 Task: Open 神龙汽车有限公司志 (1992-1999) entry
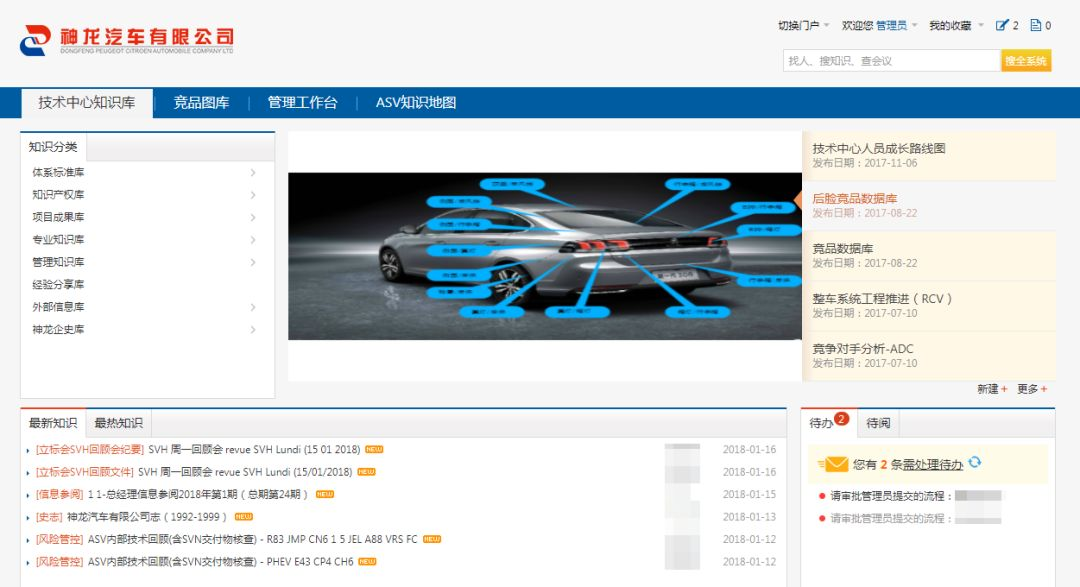tap(147, 517)
